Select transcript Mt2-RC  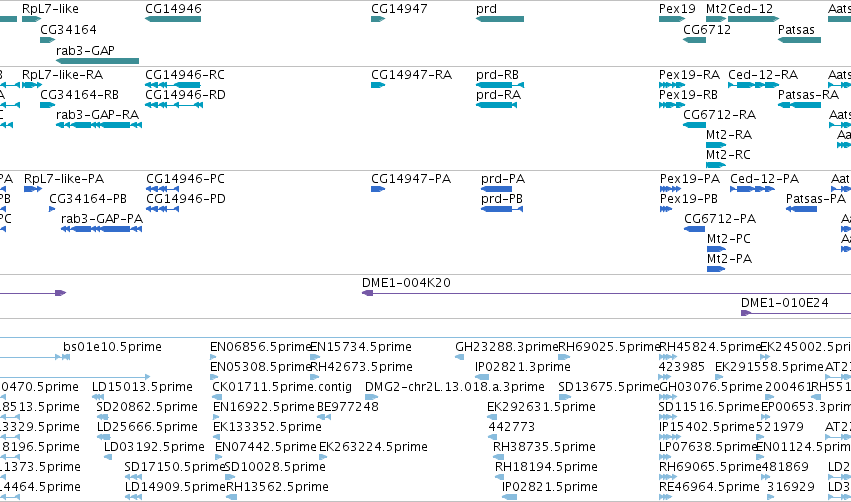coord(716,165)
